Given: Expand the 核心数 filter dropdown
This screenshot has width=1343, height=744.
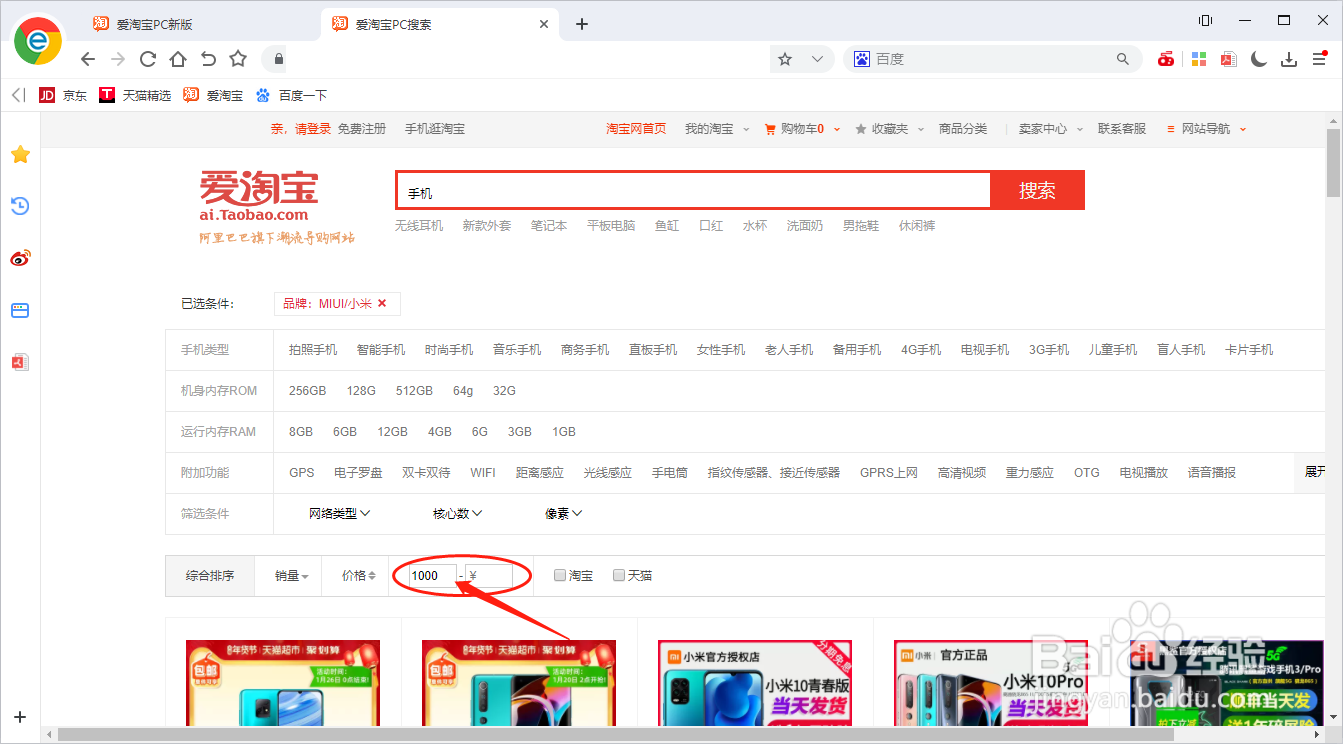Looking at the screenshot, I should click(x=457, y=513).
